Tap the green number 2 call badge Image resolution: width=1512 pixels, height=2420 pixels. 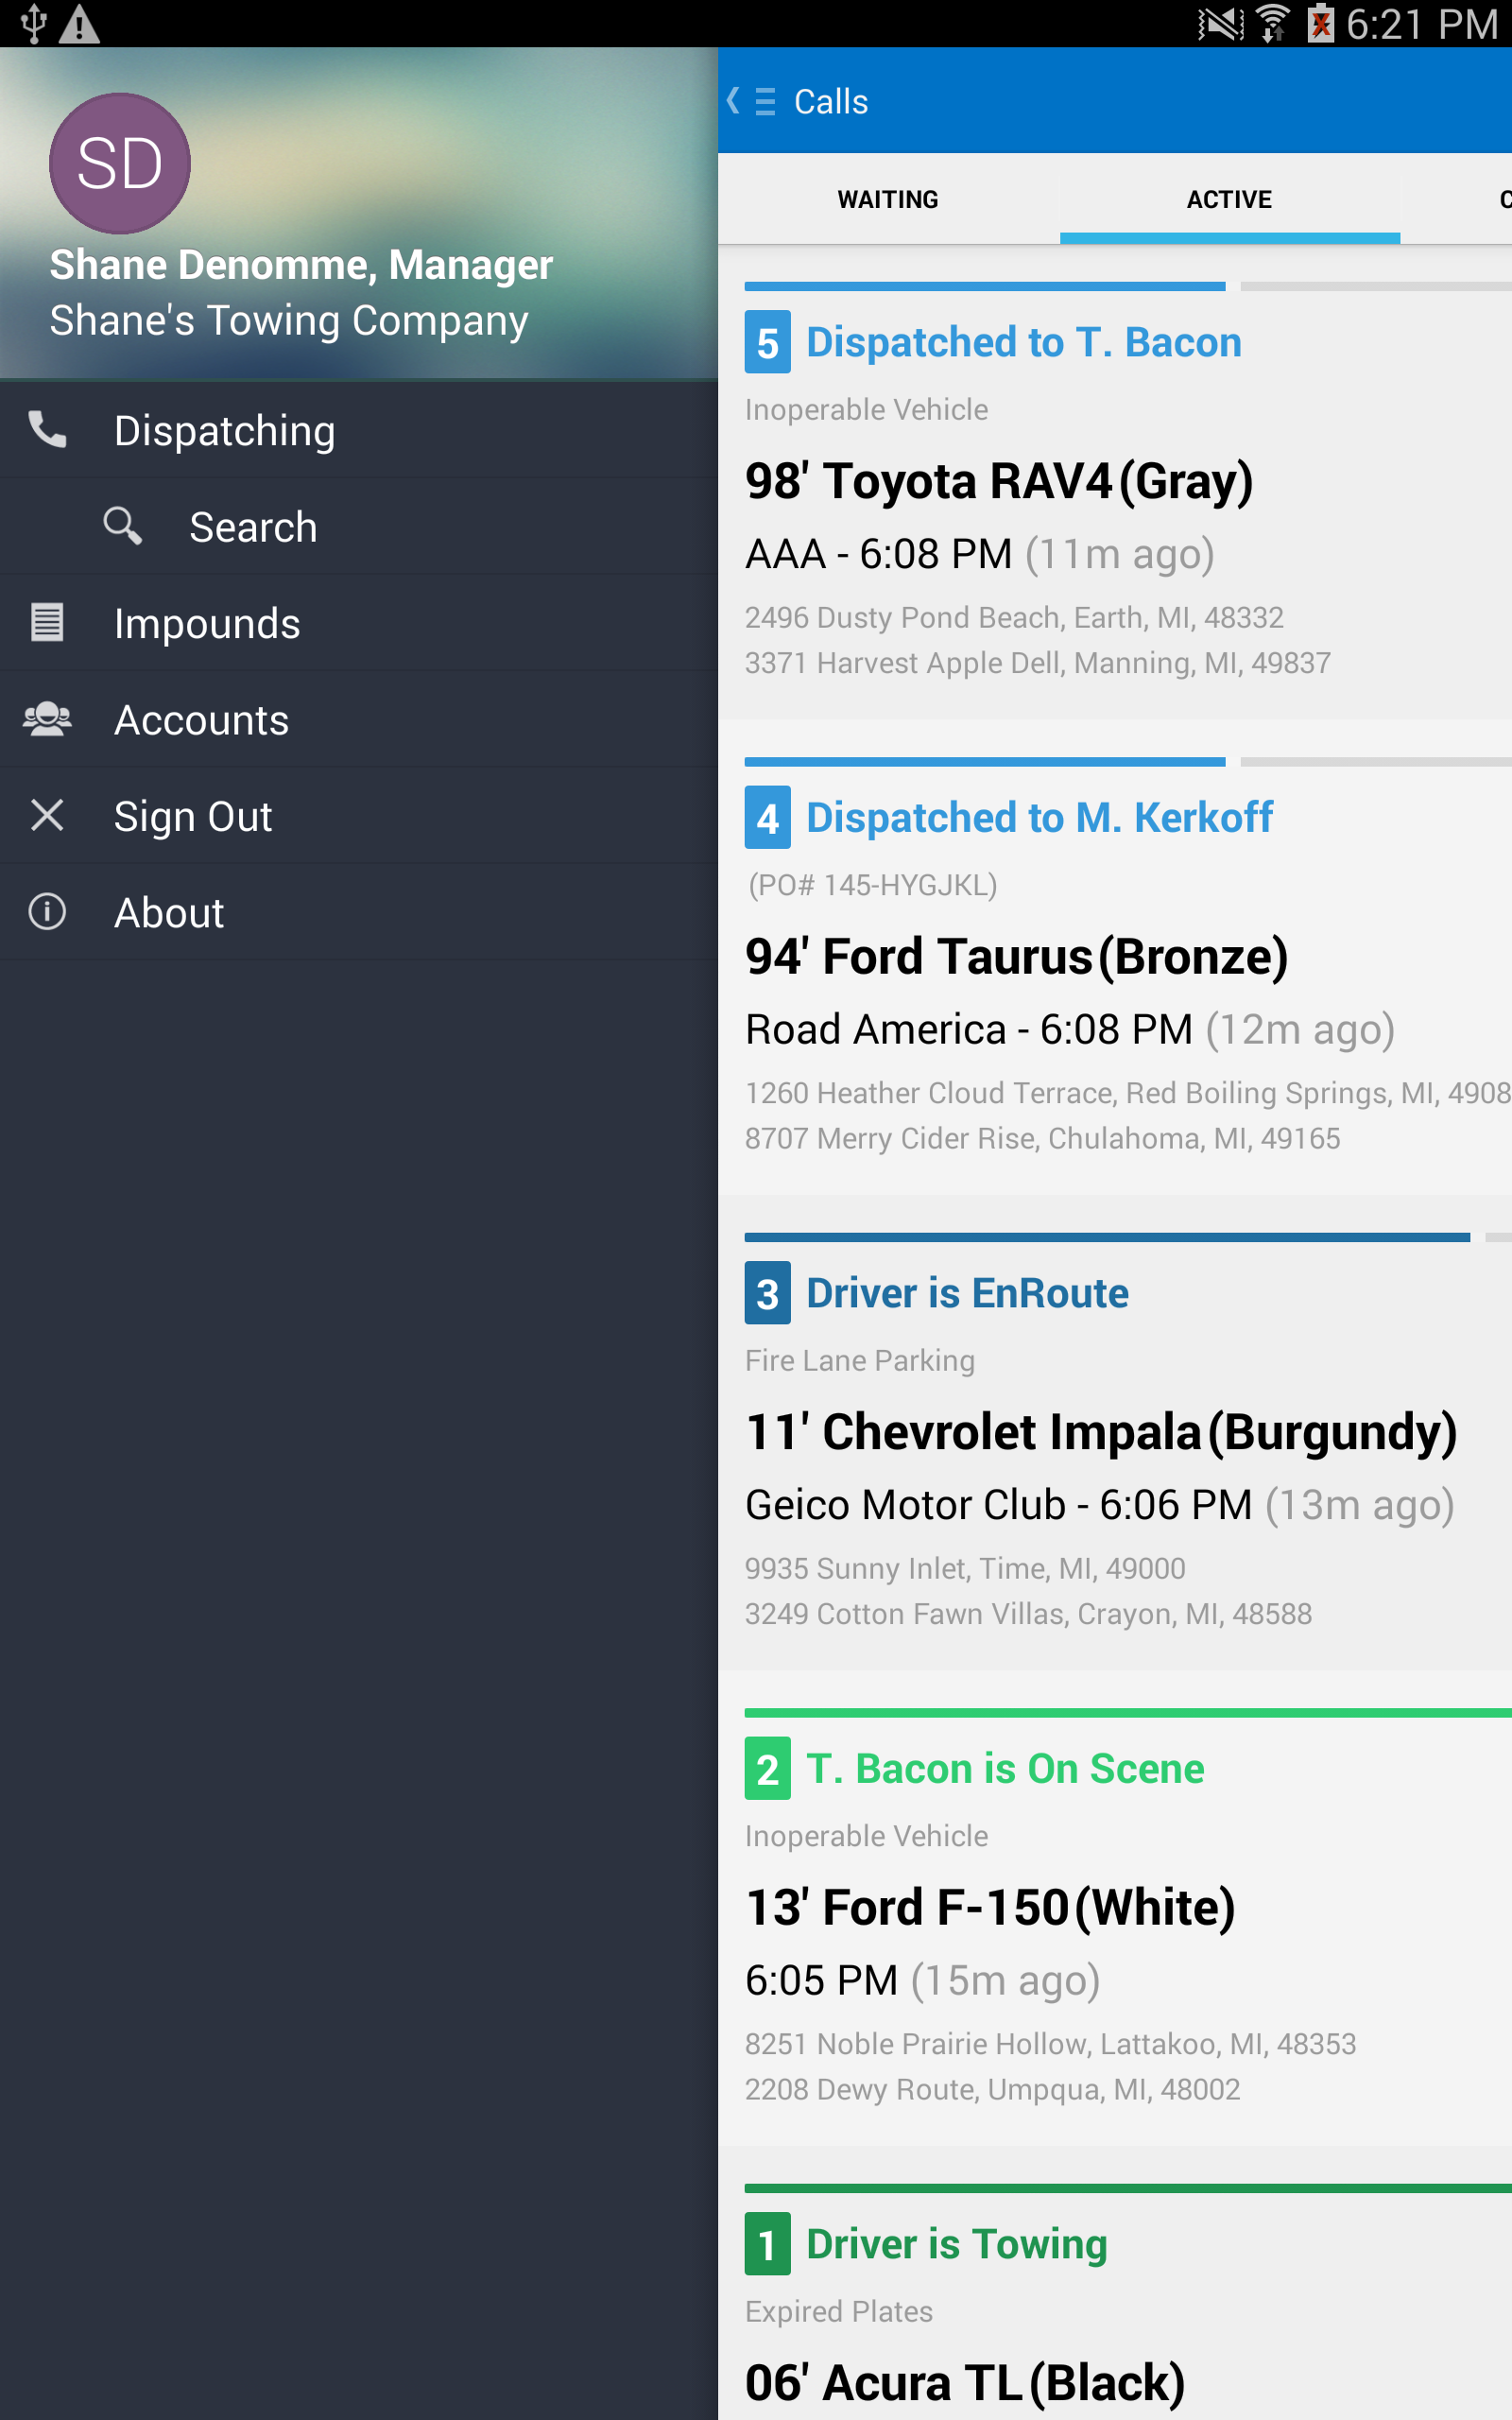[x=767, y=1768]
